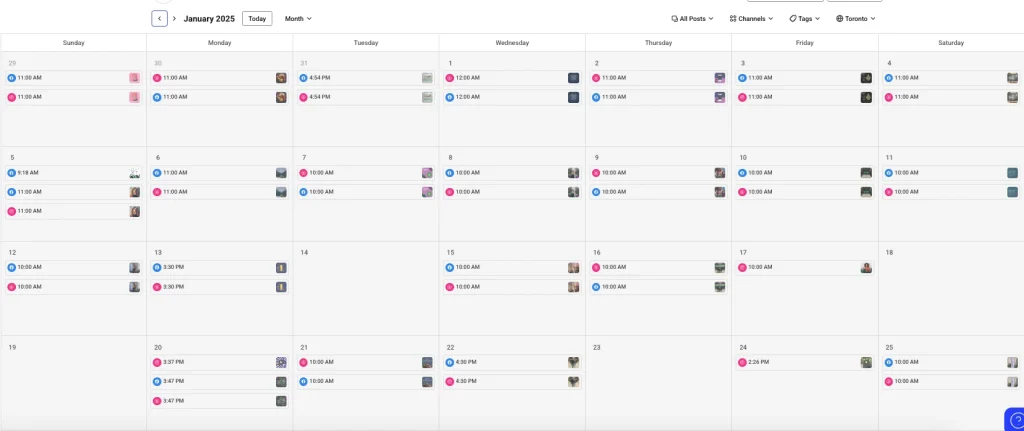Select the 11:00 AM Facebook post on Jan 5
Image resolution: width=1024 pixels, height=431 pixels.
click(74, 192)
